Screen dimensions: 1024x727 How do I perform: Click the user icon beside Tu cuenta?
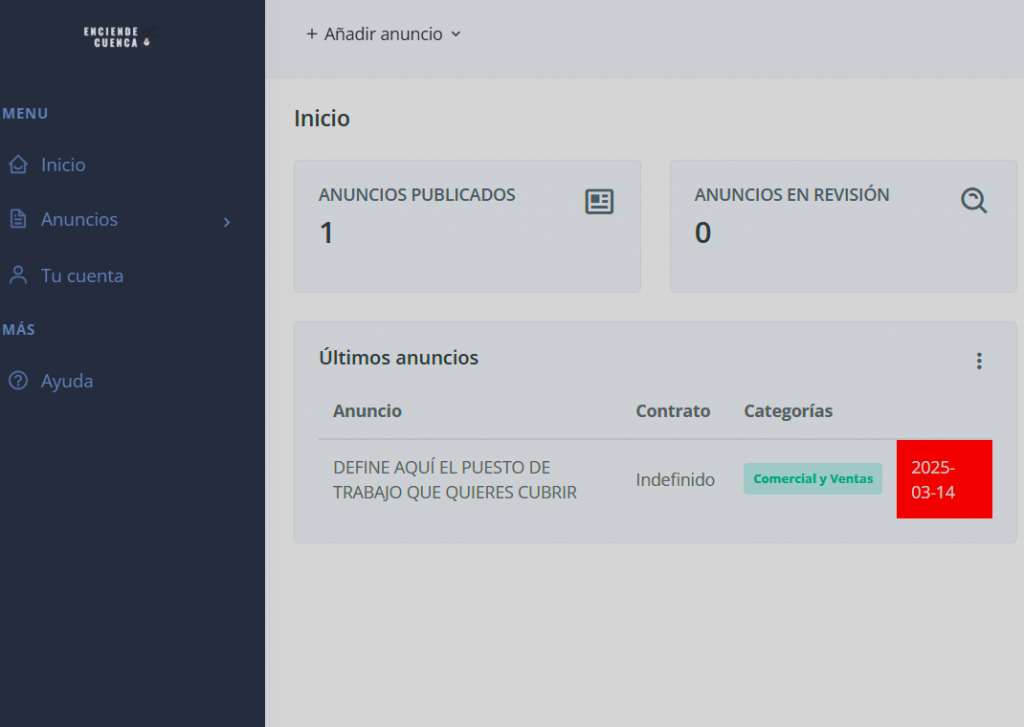point(18,275)
